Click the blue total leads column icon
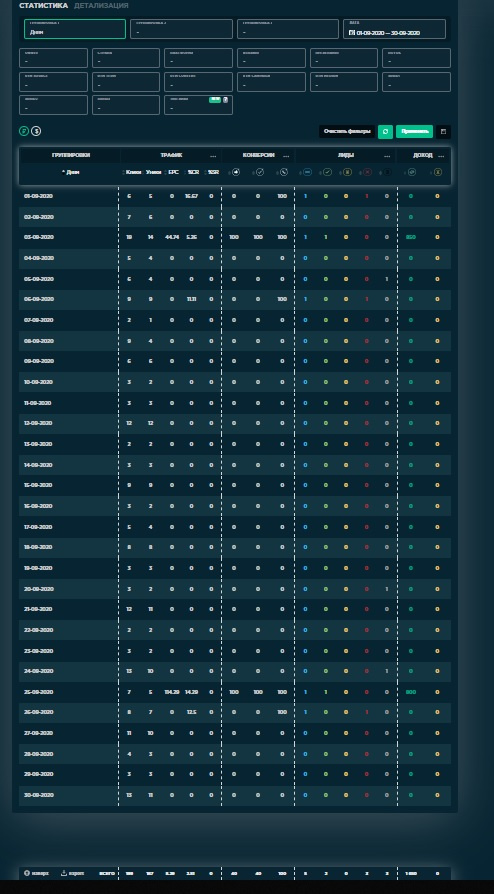 (x=307, y=172)
